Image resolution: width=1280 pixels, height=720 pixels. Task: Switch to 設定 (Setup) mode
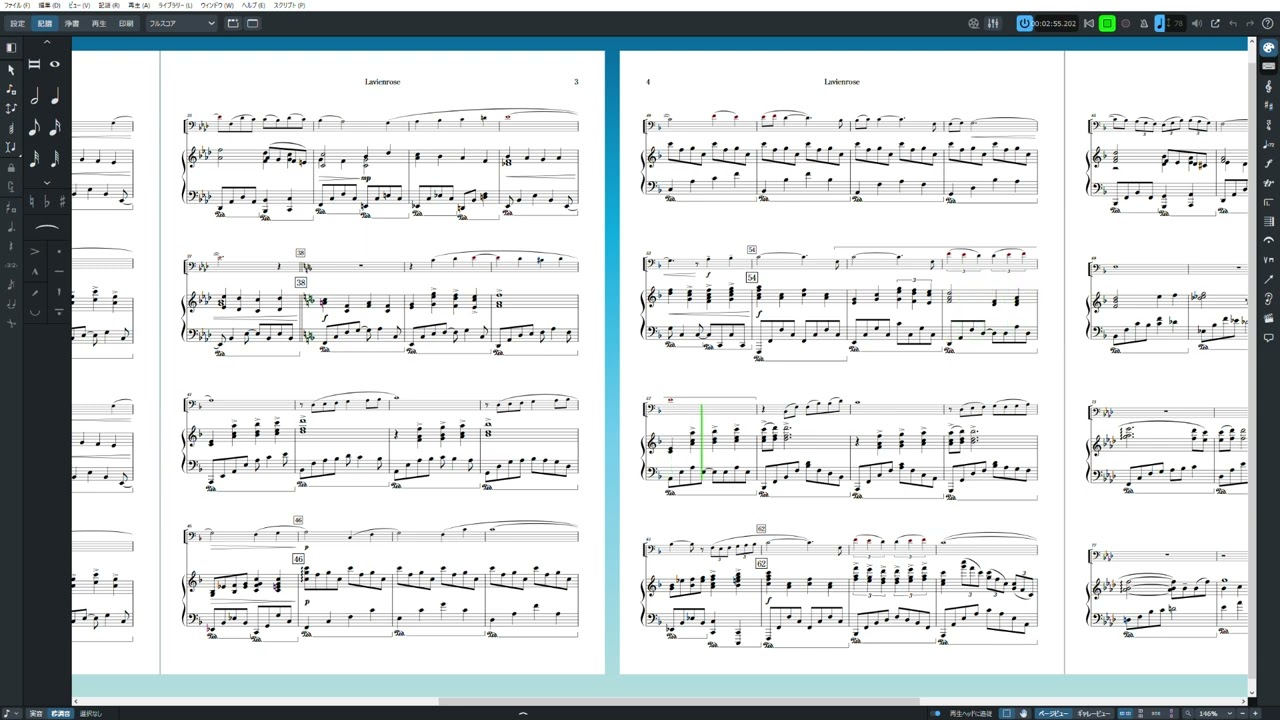coord(17,23)
